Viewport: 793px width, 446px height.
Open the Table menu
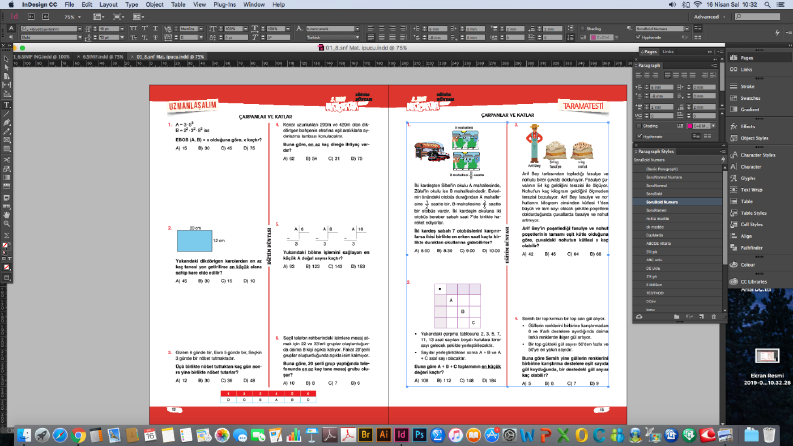(x=178, y=5)
